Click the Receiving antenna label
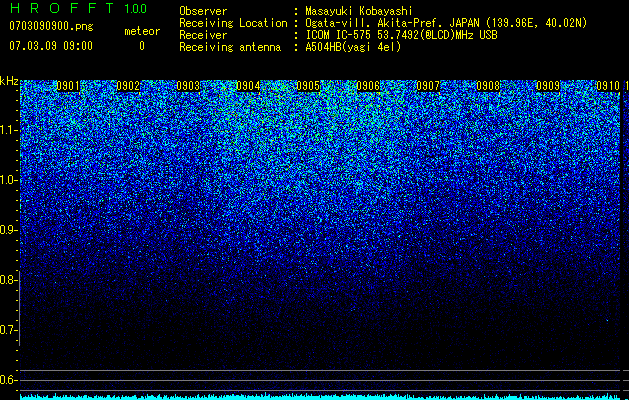 pos(230,47)
